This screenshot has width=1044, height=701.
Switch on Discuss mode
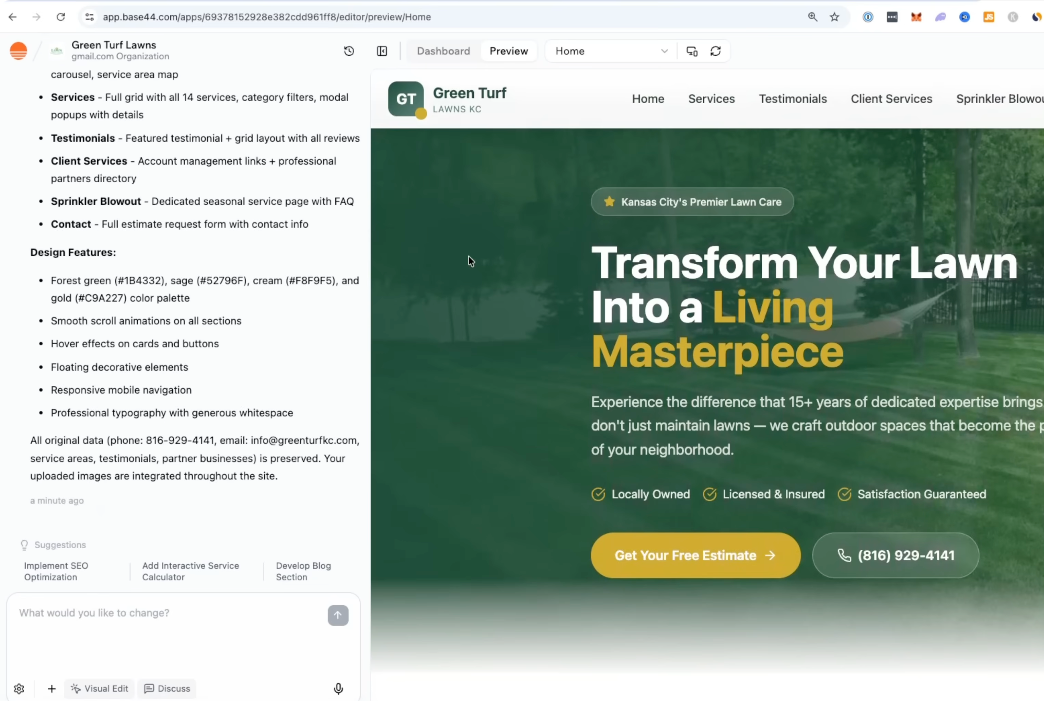[167, 688]
